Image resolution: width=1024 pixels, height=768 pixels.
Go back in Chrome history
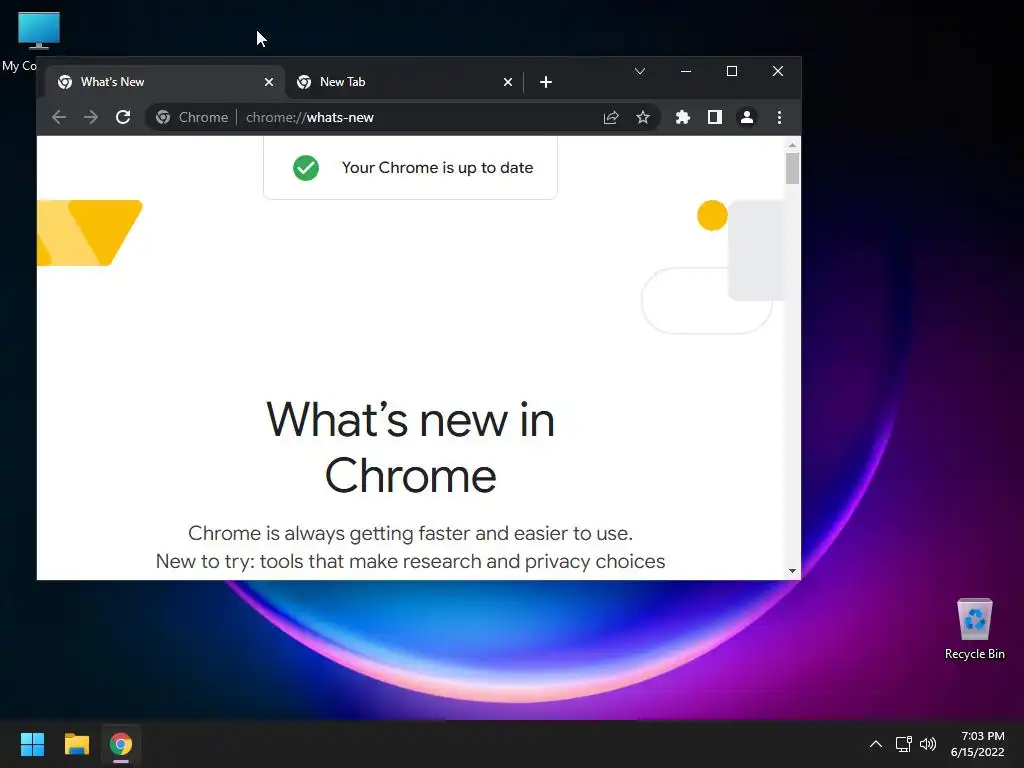point(59,118)
